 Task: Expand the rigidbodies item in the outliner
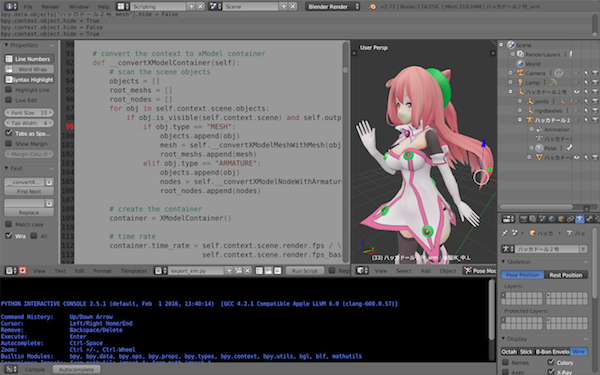click(x=520, y=111)
